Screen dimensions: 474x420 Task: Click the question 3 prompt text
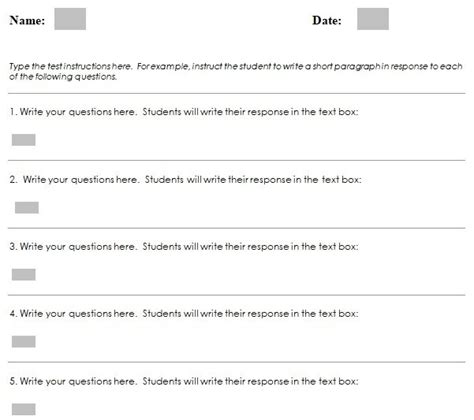[x=184, y=247]
